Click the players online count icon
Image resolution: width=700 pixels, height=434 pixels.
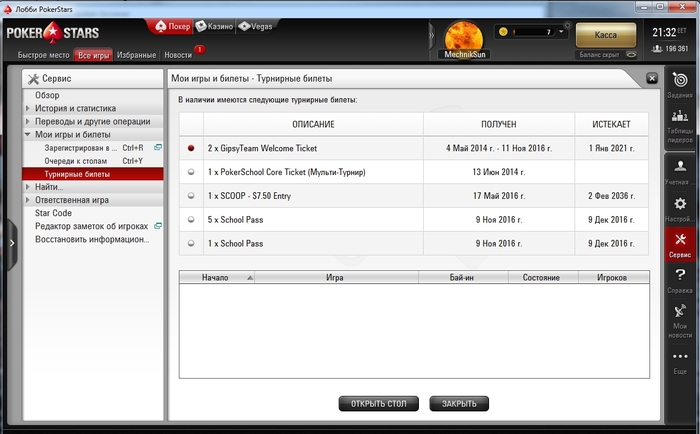click(657, 49)
